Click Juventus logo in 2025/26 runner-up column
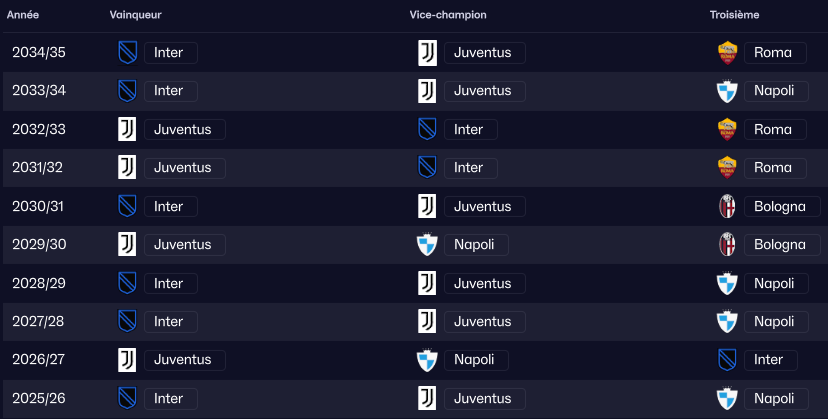 (x=427, y=398)
